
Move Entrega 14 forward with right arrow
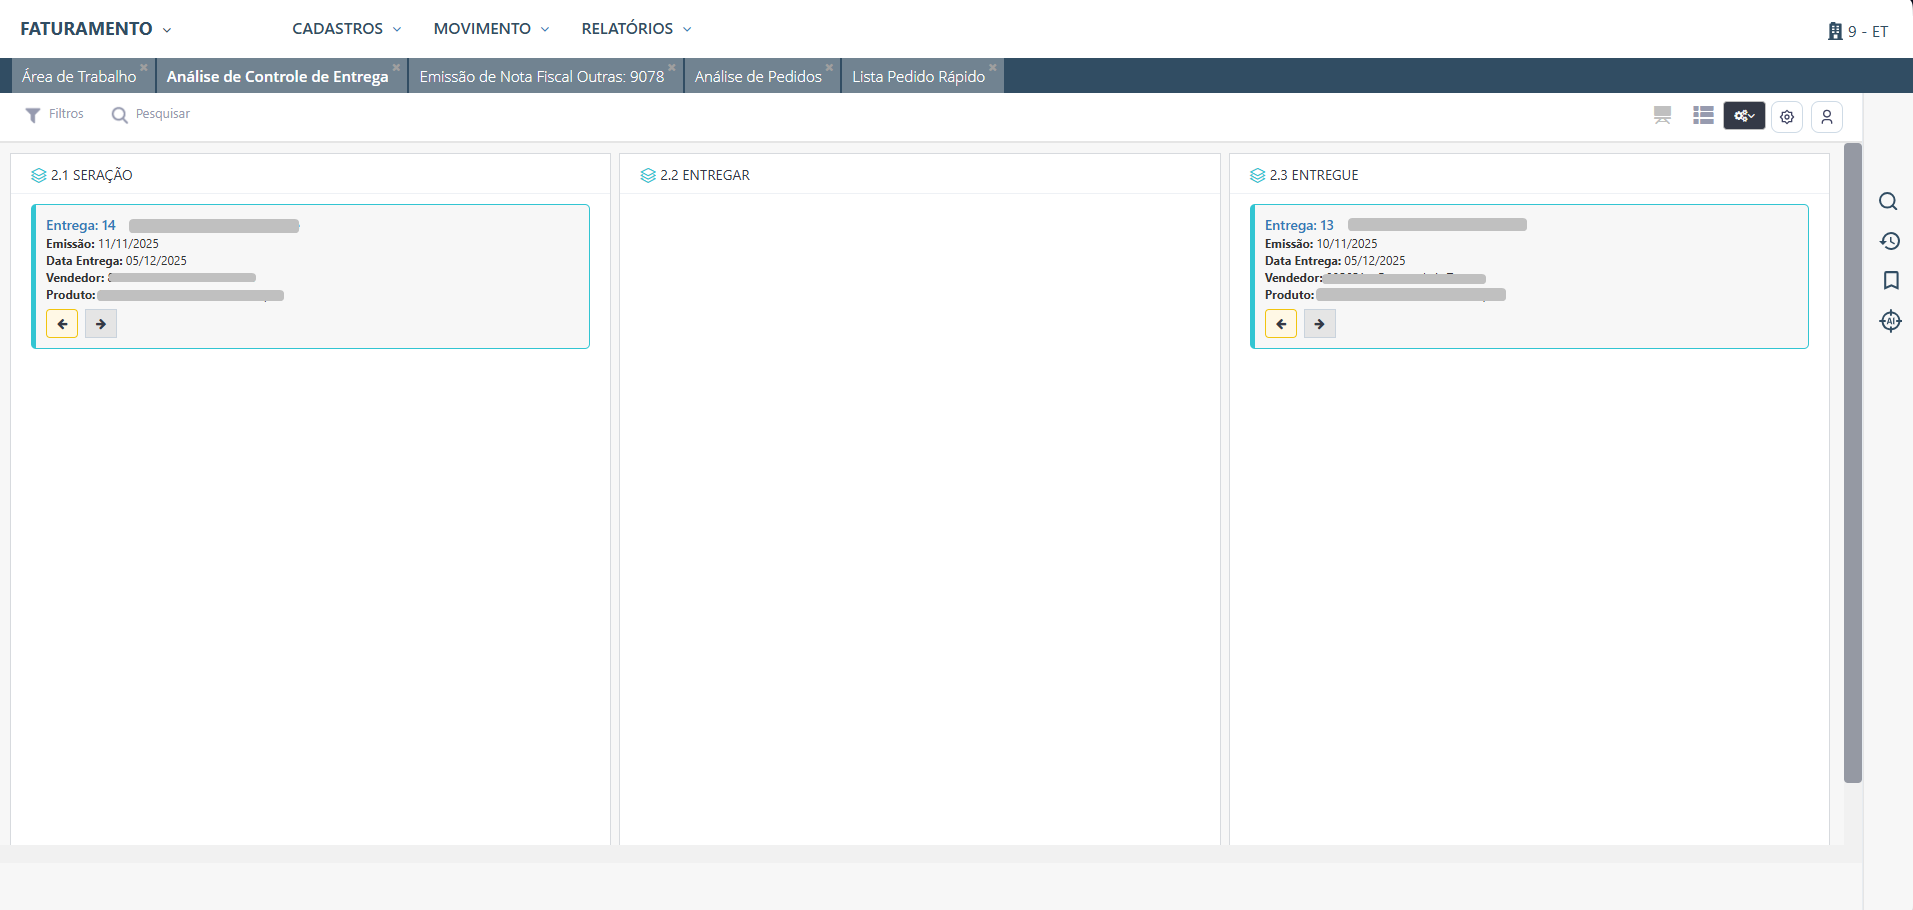pyautogui.click(x=101, y=324)
